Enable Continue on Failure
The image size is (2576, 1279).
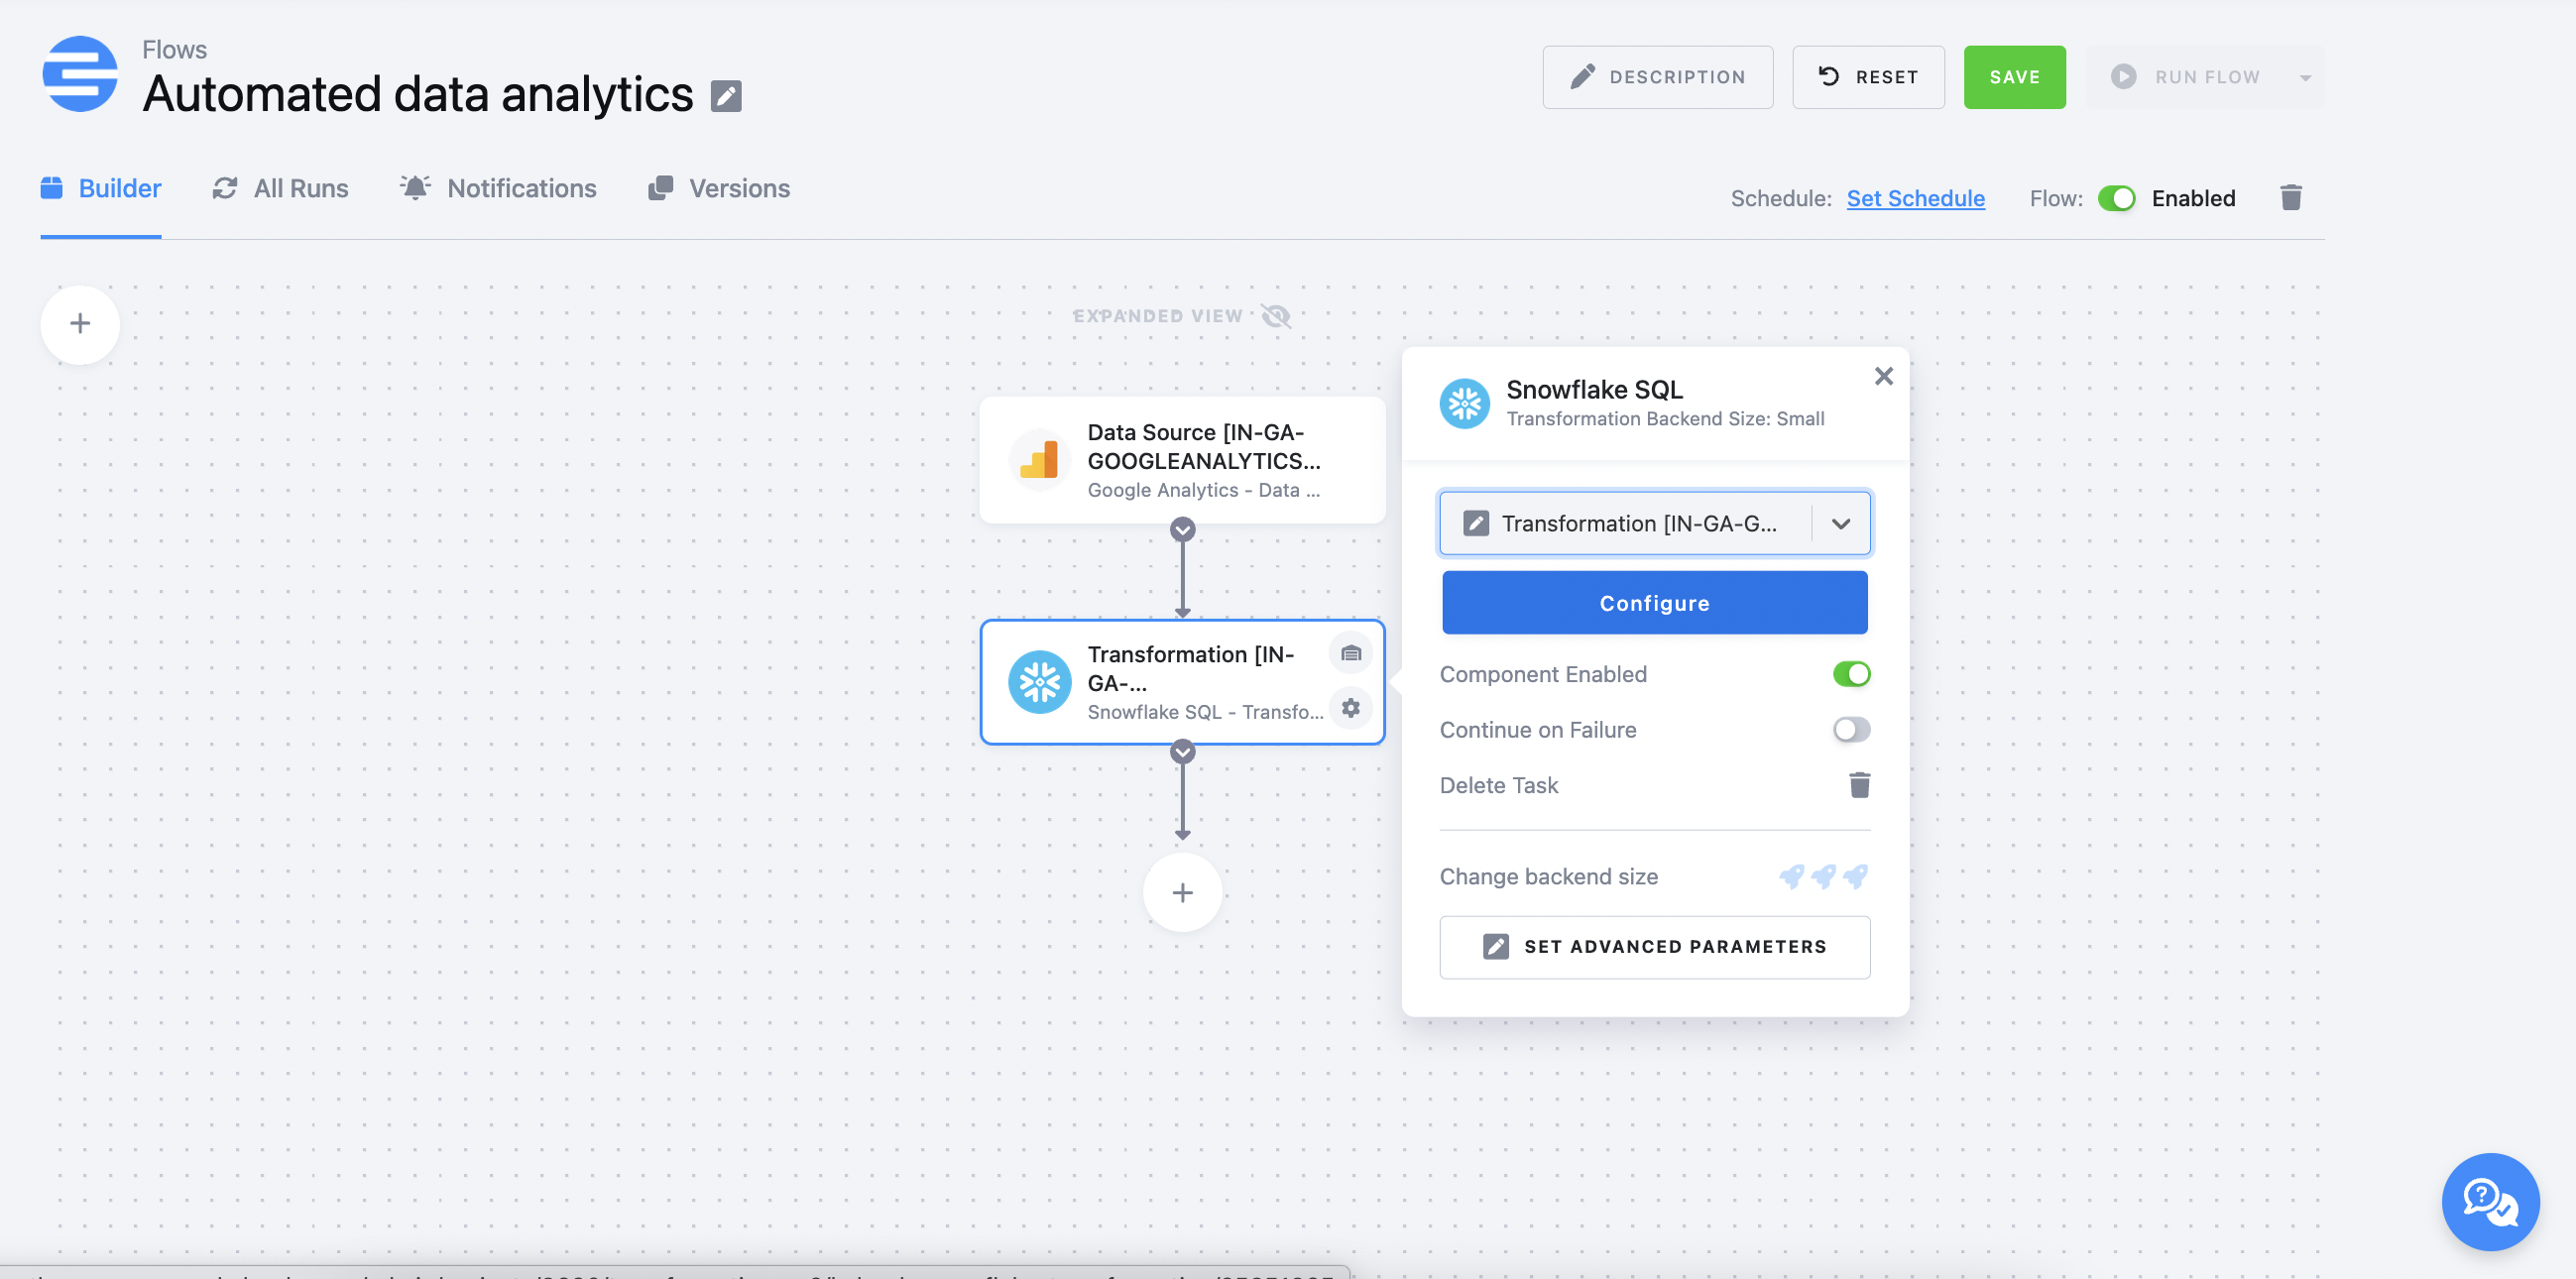(1851, 729)
